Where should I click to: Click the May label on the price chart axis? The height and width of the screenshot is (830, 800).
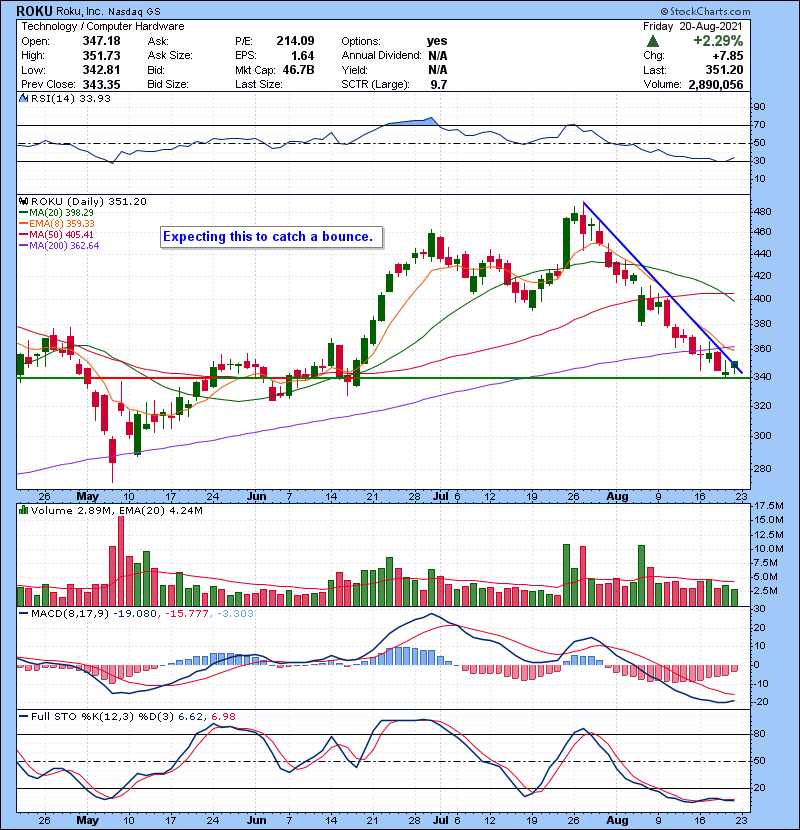(x=87, y=497)
